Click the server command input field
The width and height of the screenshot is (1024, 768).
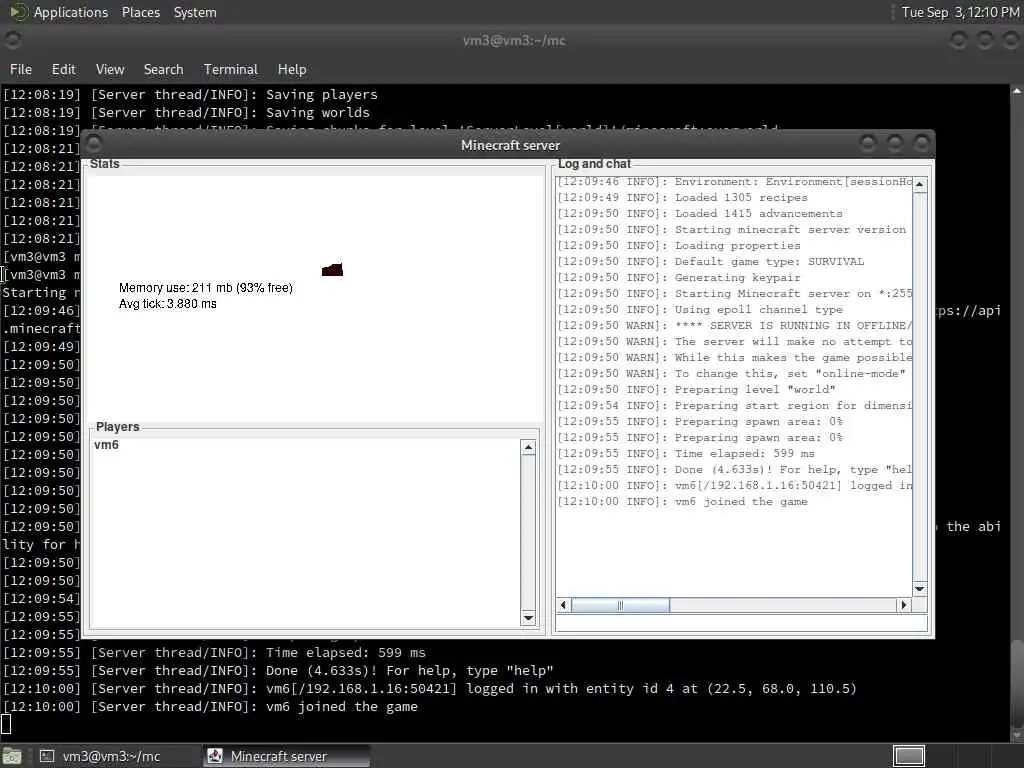(741, 622)
